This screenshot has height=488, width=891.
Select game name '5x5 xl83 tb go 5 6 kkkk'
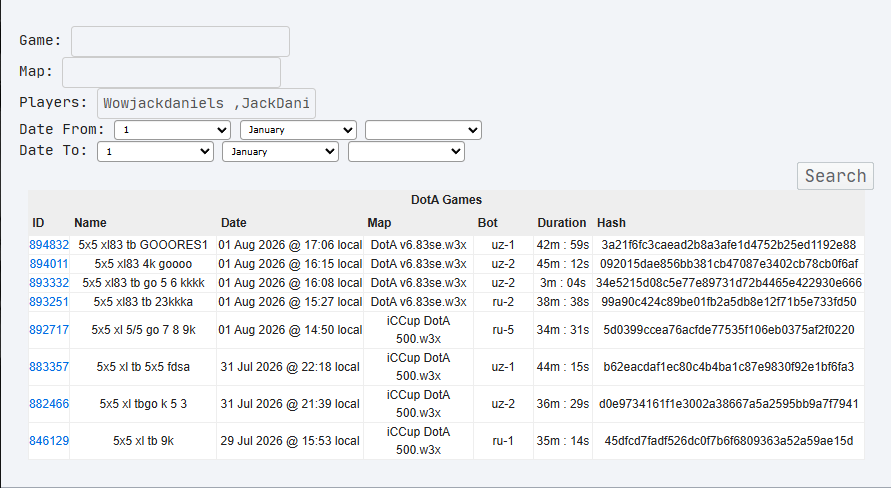click(x=143, y=283)
